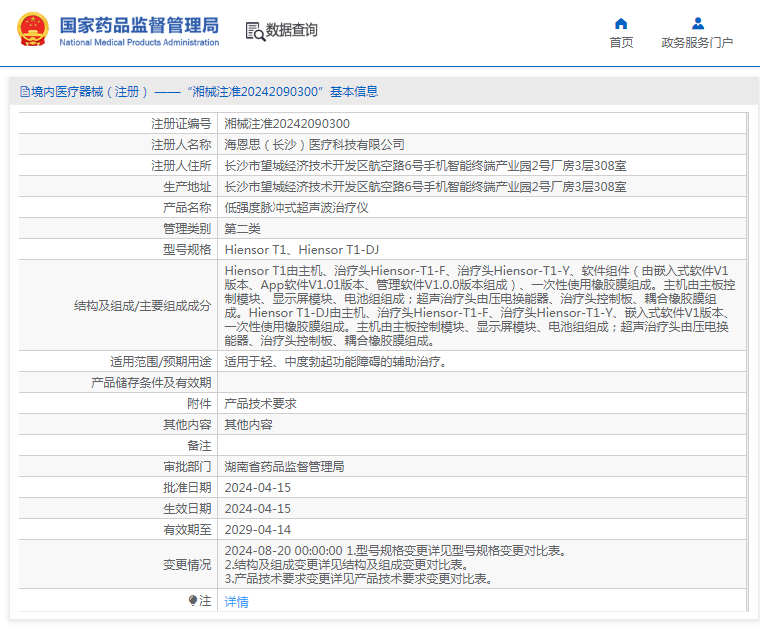
Task: Click the 产品储存条件及有效期 label
Action: [151, 383]
